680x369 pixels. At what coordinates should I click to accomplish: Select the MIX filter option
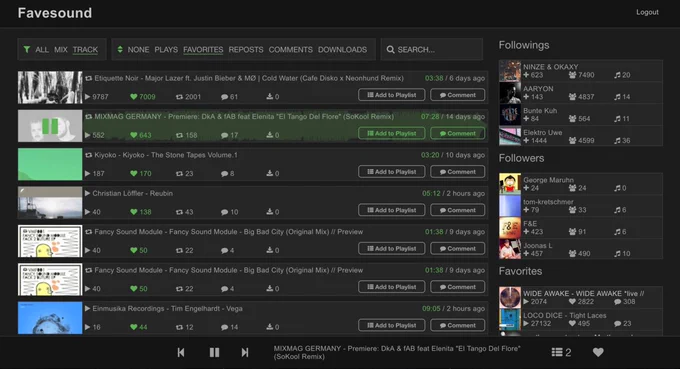coord(61,49)
